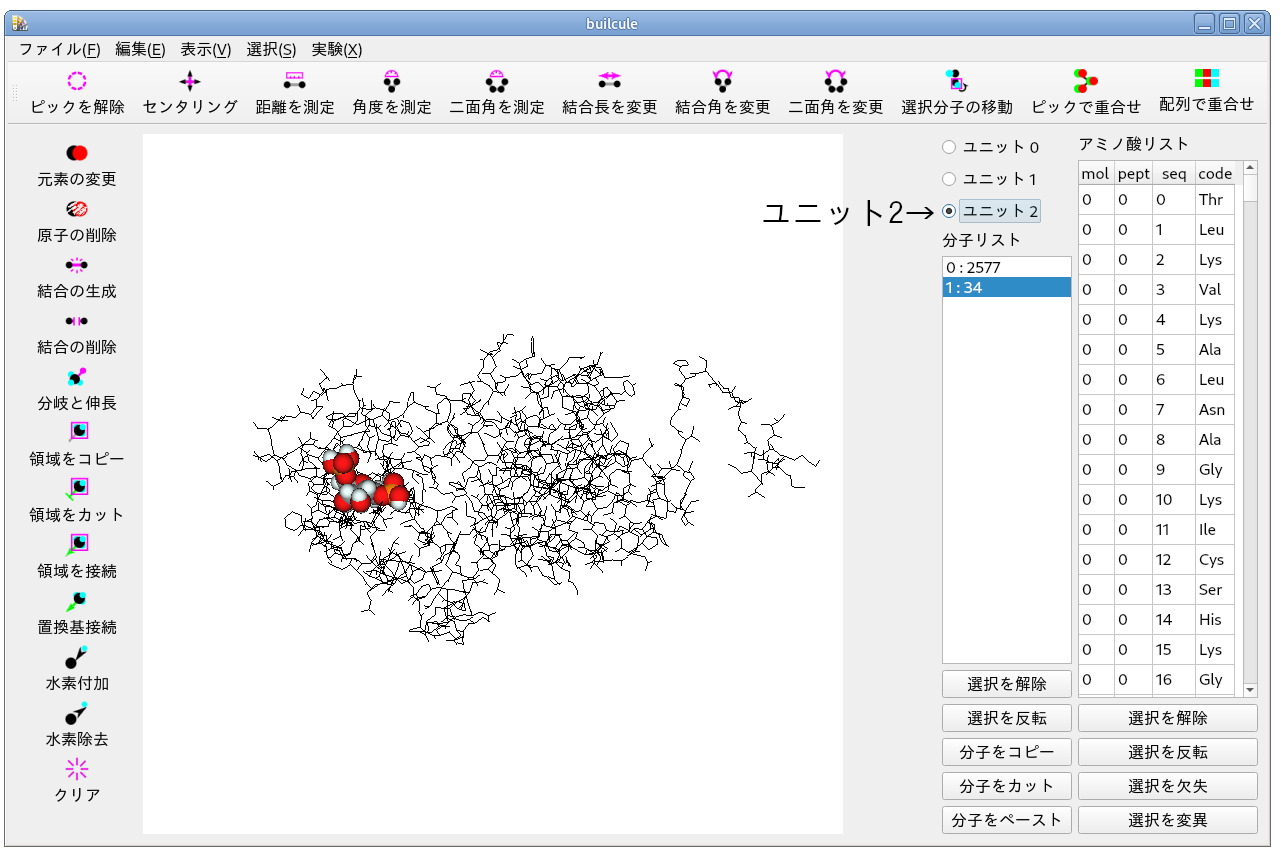Select the 距離を測定 distance measure tool
This screenshot has width=1281, height=857.
[294, 83]
